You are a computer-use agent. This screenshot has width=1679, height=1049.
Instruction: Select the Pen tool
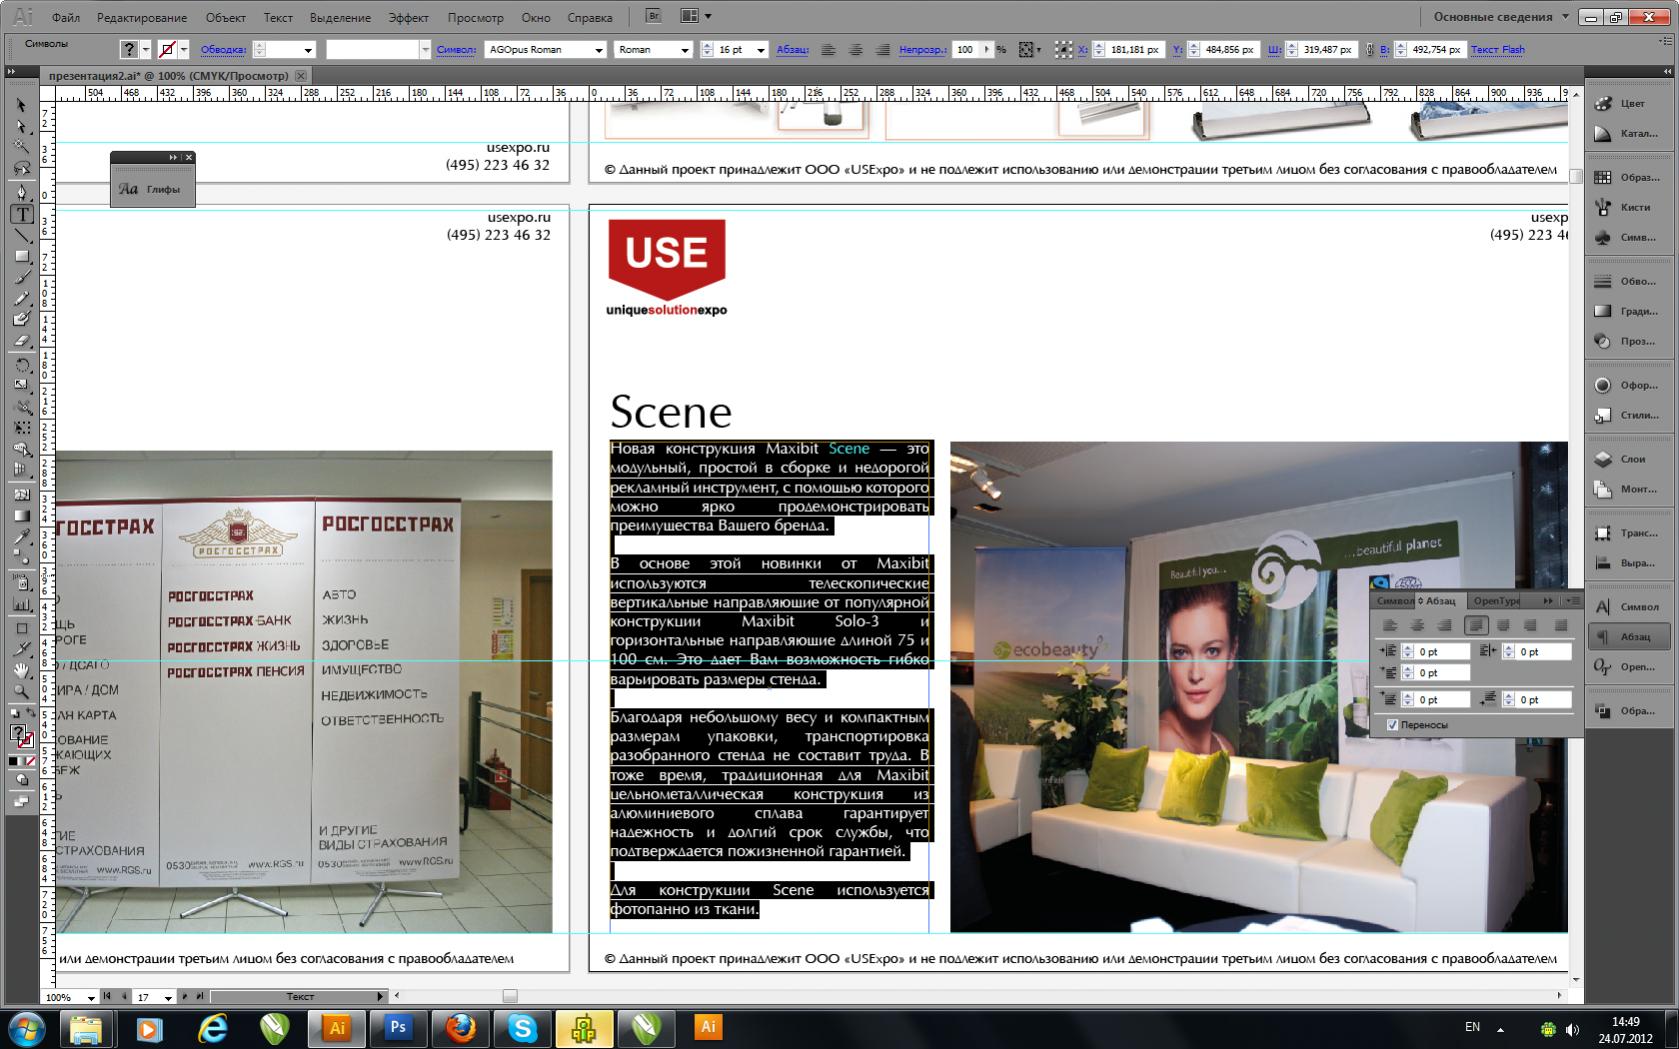tap(21, 192)
